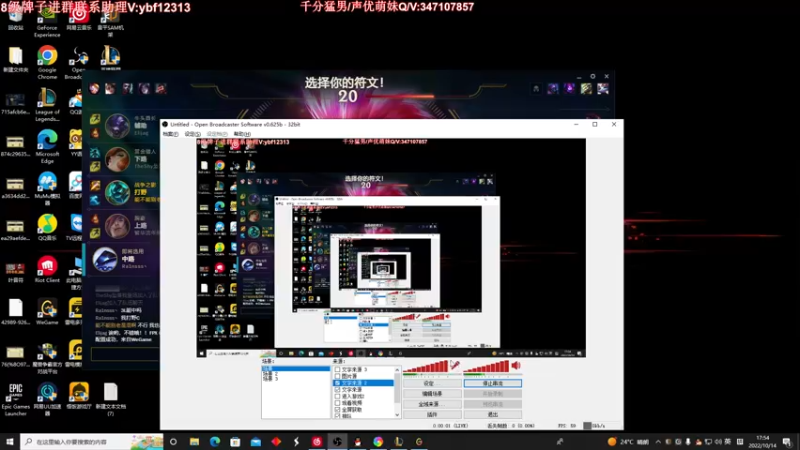Click weather widget showing 24°C
The width and height of the screenshot is (800, 450).
click(x=629, y=442)
